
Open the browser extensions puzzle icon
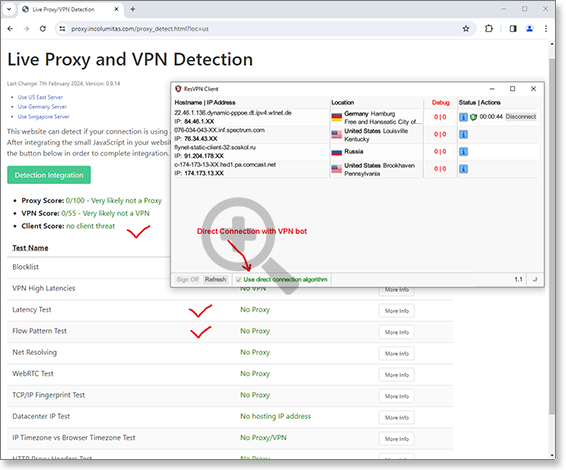click(489, 29)
